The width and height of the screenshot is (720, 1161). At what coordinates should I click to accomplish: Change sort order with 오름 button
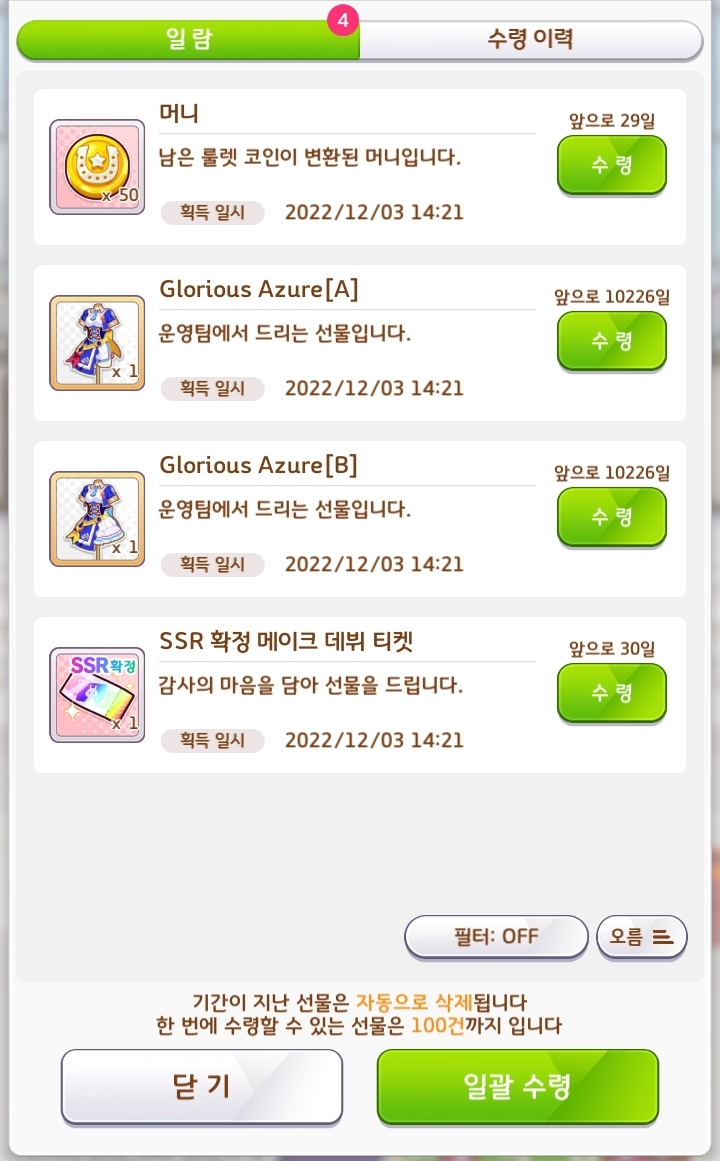pos(641,937)
